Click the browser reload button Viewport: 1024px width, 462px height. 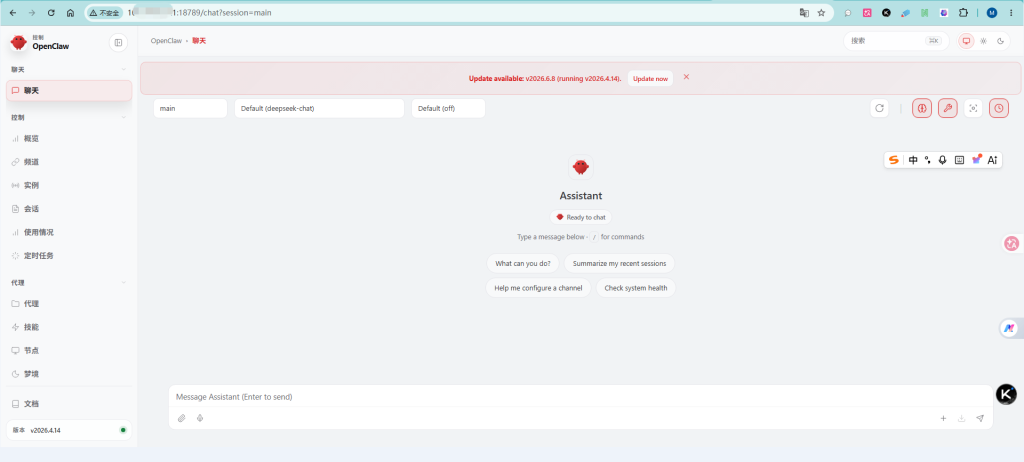[51, 12]
